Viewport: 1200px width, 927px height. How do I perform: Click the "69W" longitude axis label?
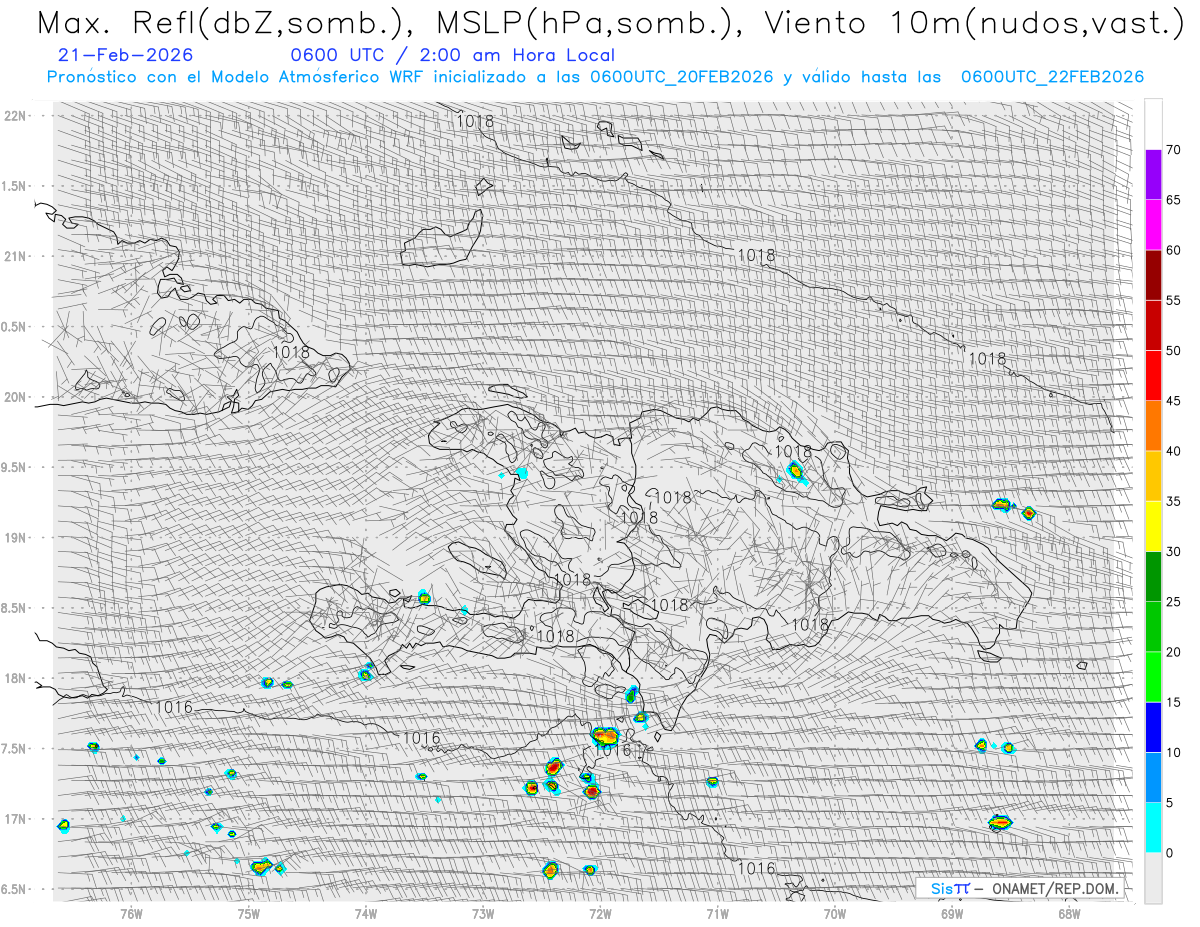click(952, 912)
